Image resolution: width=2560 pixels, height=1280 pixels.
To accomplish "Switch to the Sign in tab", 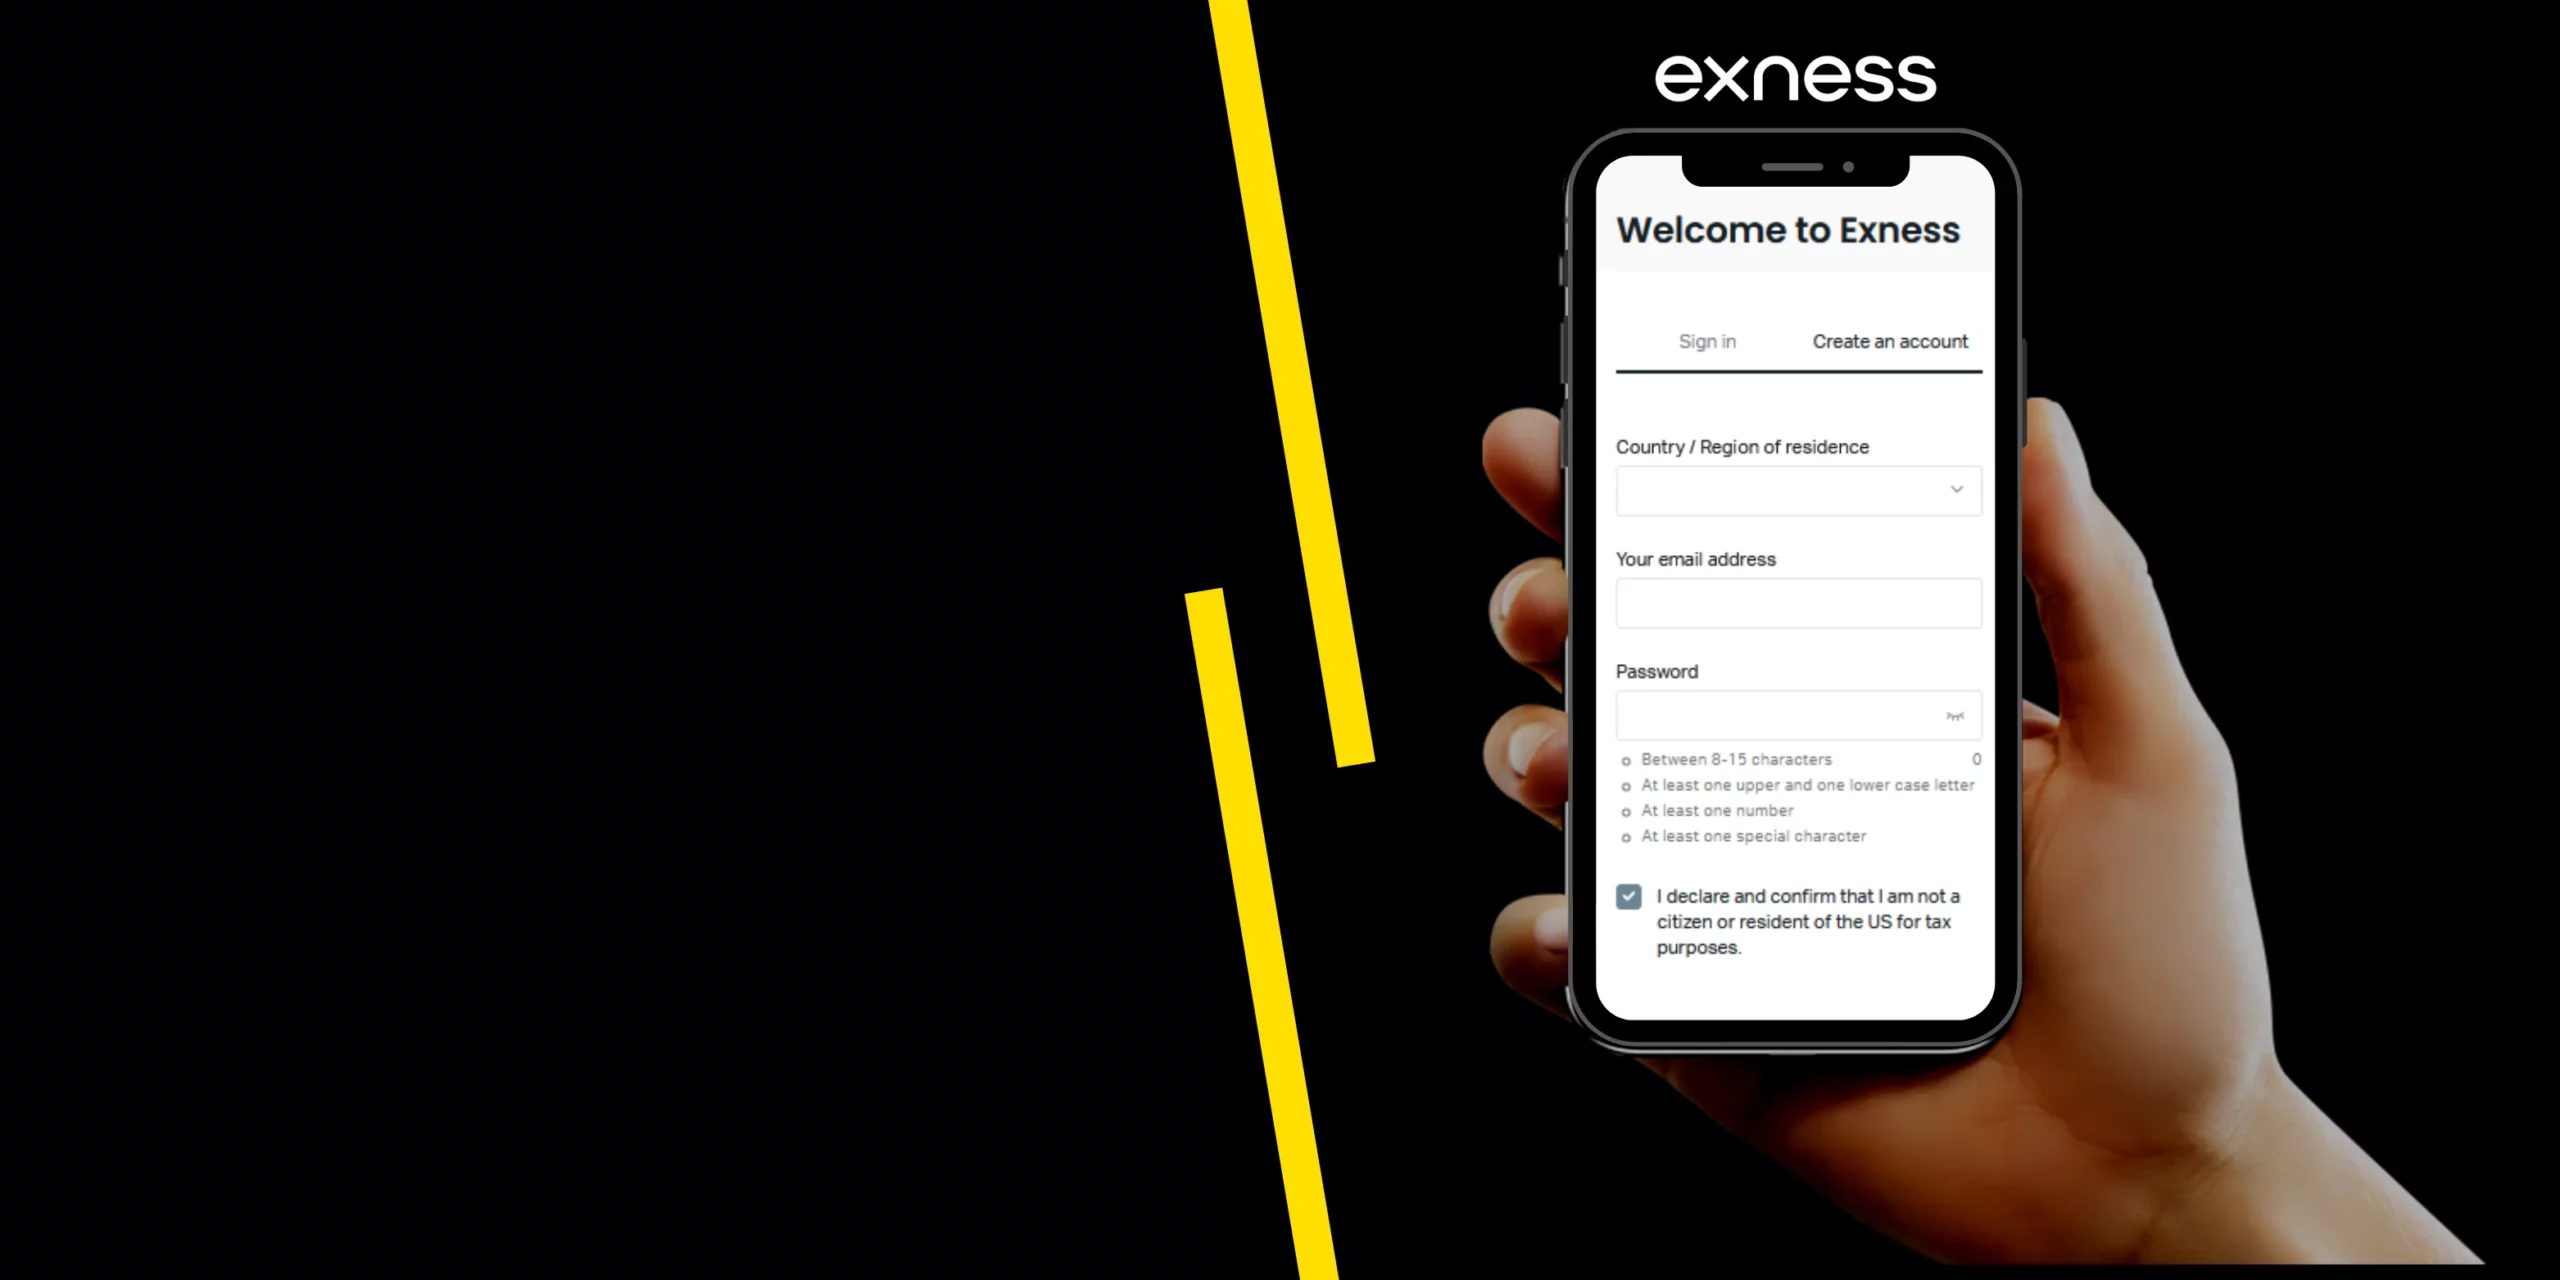I will point(1706,341).
